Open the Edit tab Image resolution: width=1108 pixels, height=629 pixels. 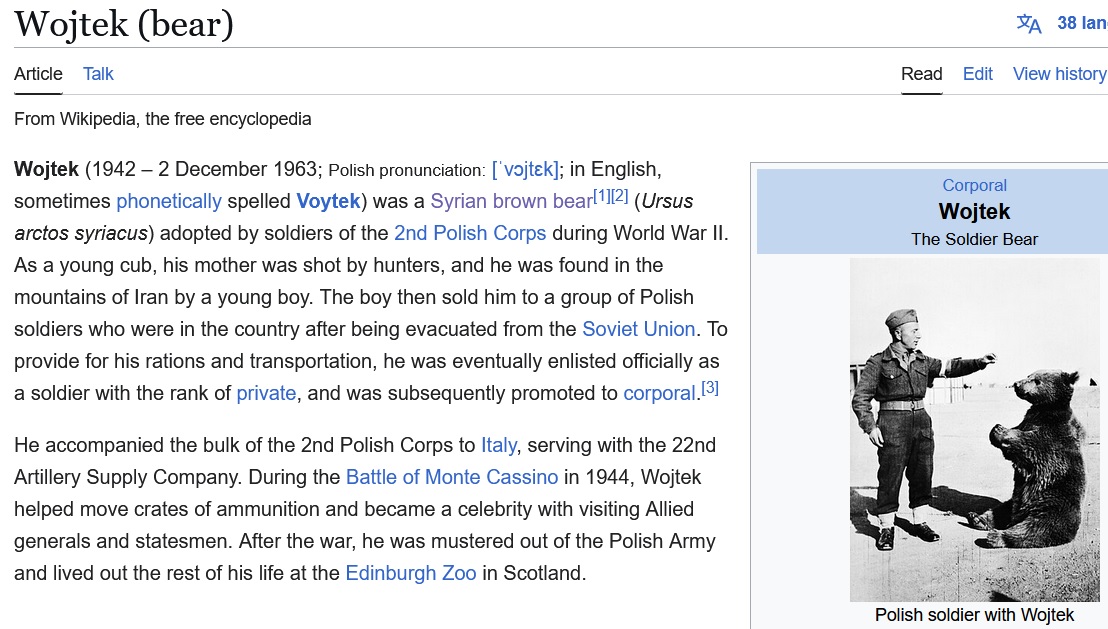(977, 74)
